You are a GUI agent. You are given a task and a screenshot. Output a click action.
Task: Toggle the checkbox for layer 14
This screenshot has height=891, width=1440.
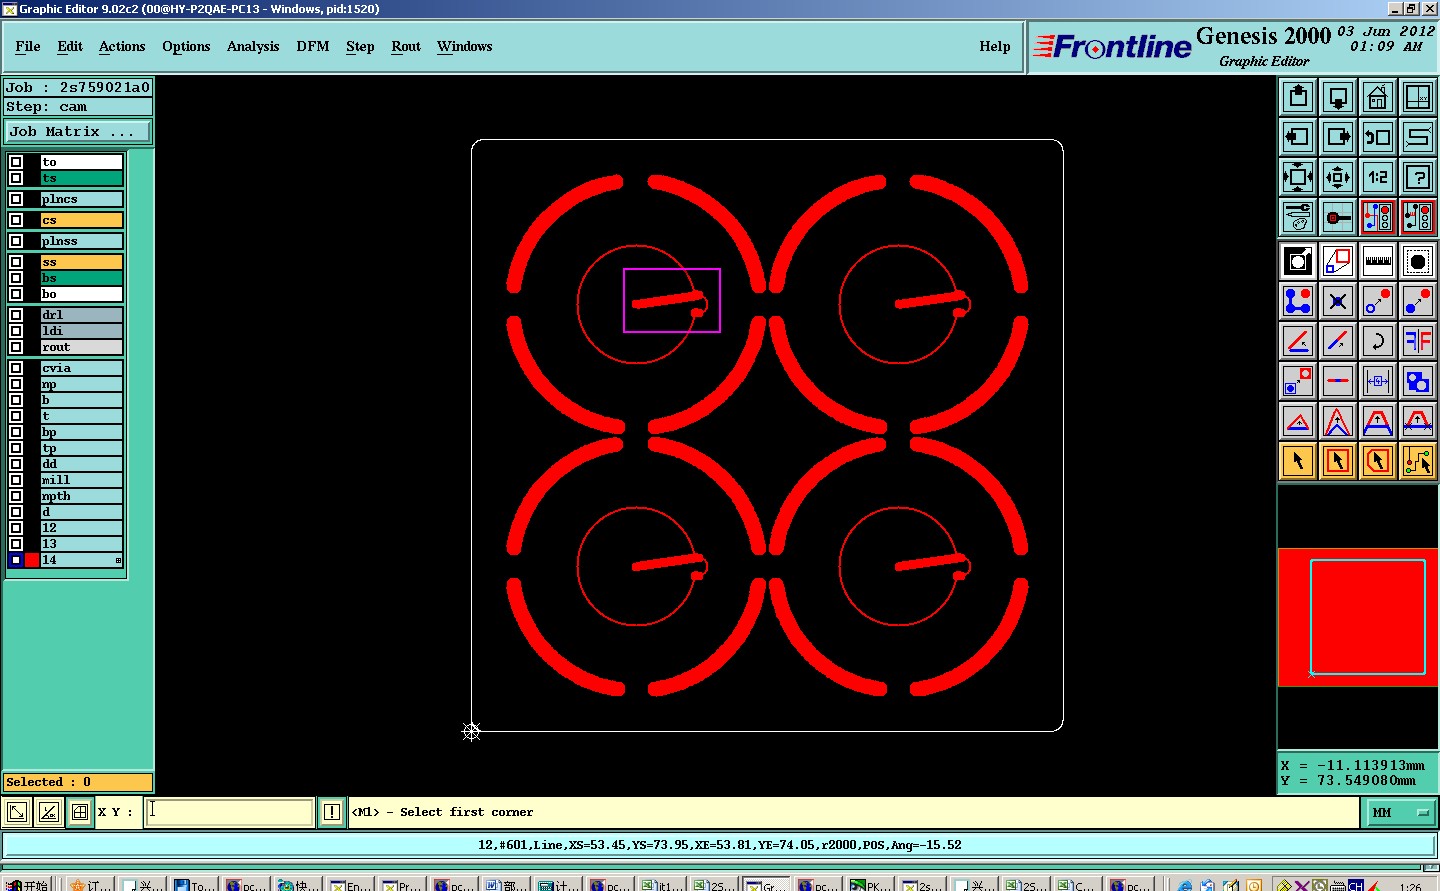coord(16,560)
